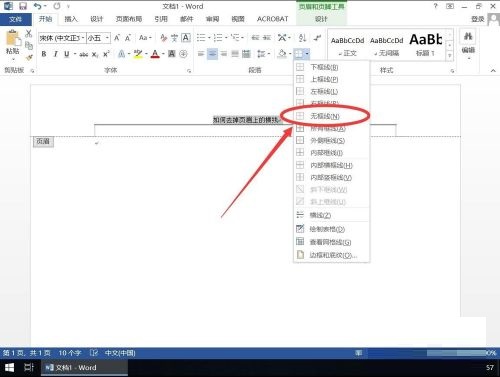This screenshot has width=500, height=377.
Task: Click the Multilevel List icon
Action: coord(236,38)
